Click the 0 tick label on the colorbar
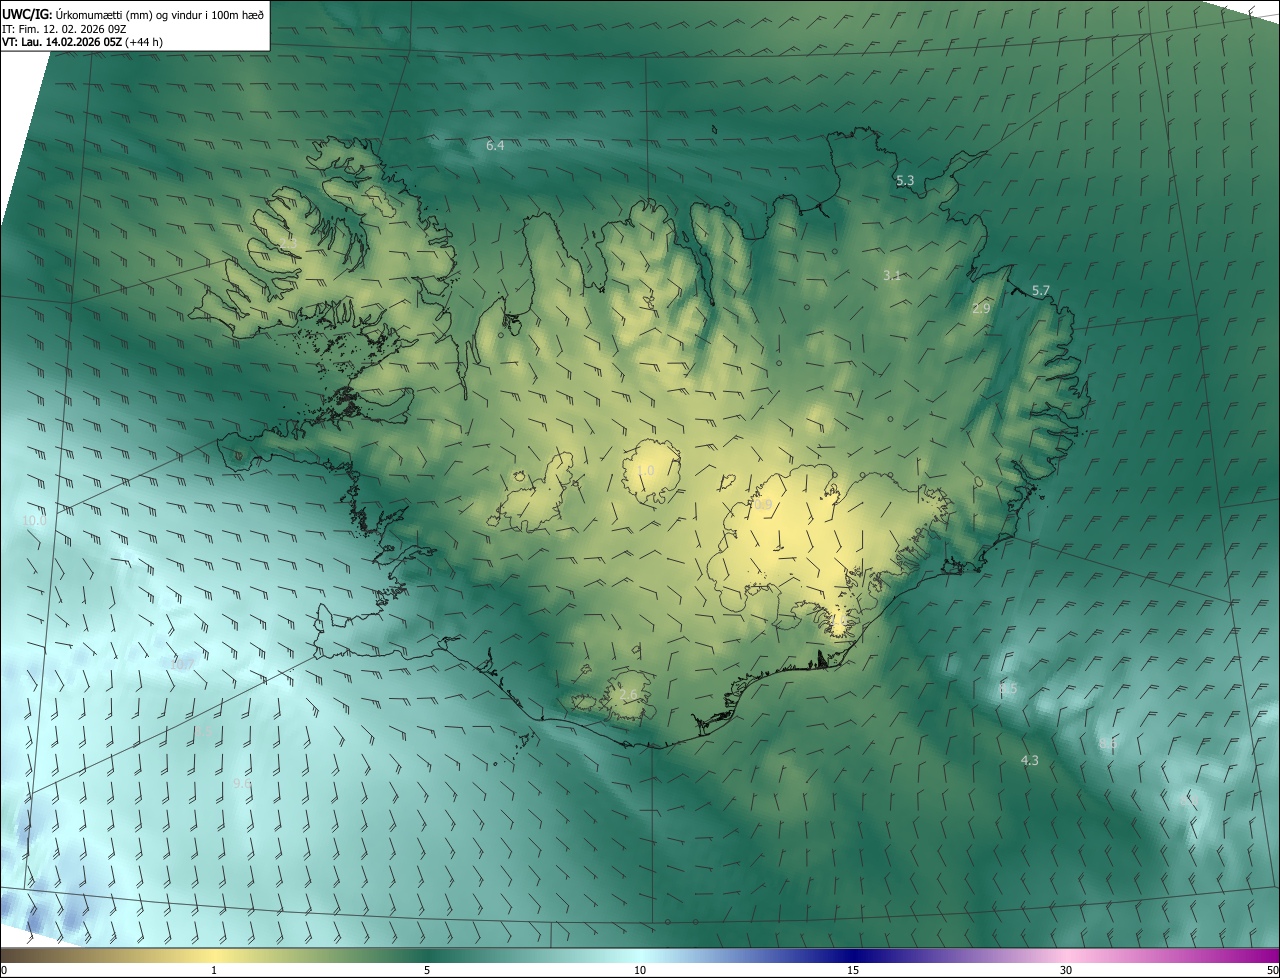The image size is (1280, 978). (x=4, y=970)
